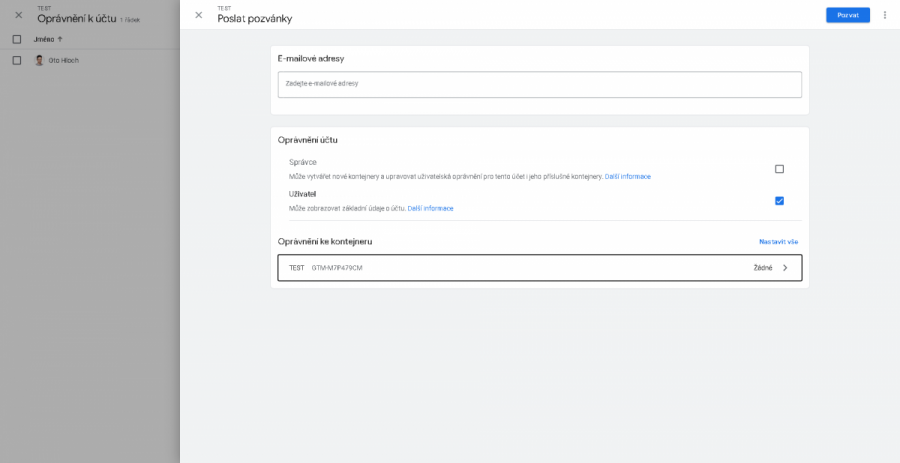The width and height of the screenshot is (900, 463).
Task: Click the Oprávnění k účtu title
Action: tap(77, 18)
